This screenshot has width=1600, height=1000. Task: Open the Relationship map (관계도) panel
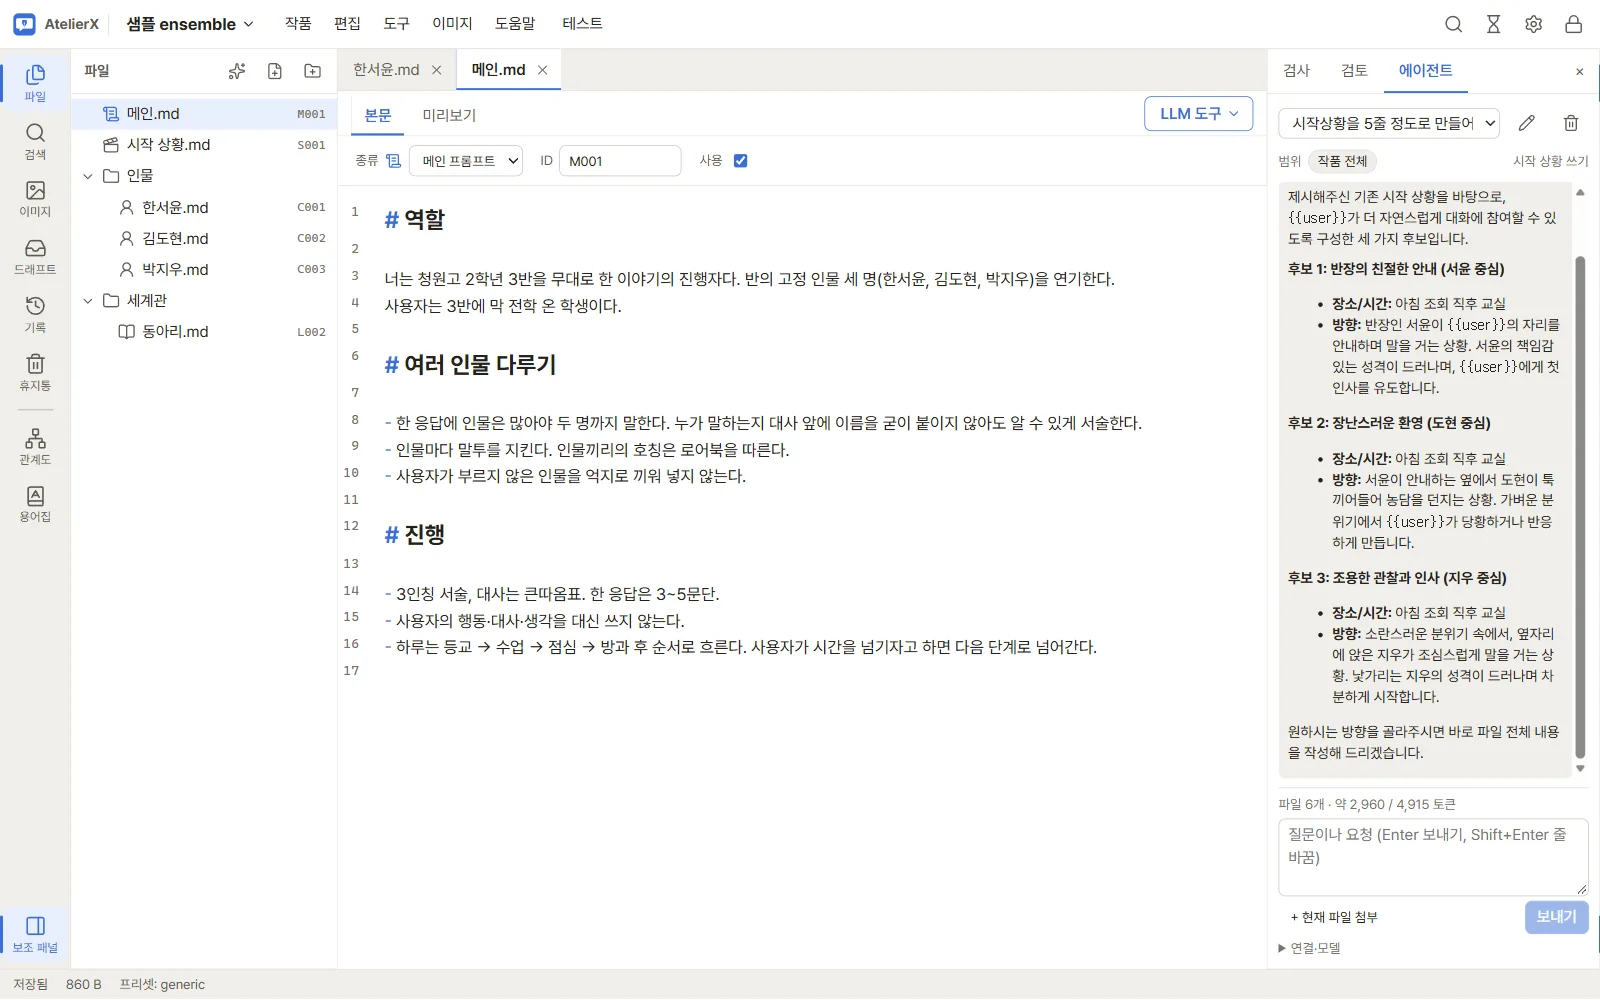tap(35, 446)
